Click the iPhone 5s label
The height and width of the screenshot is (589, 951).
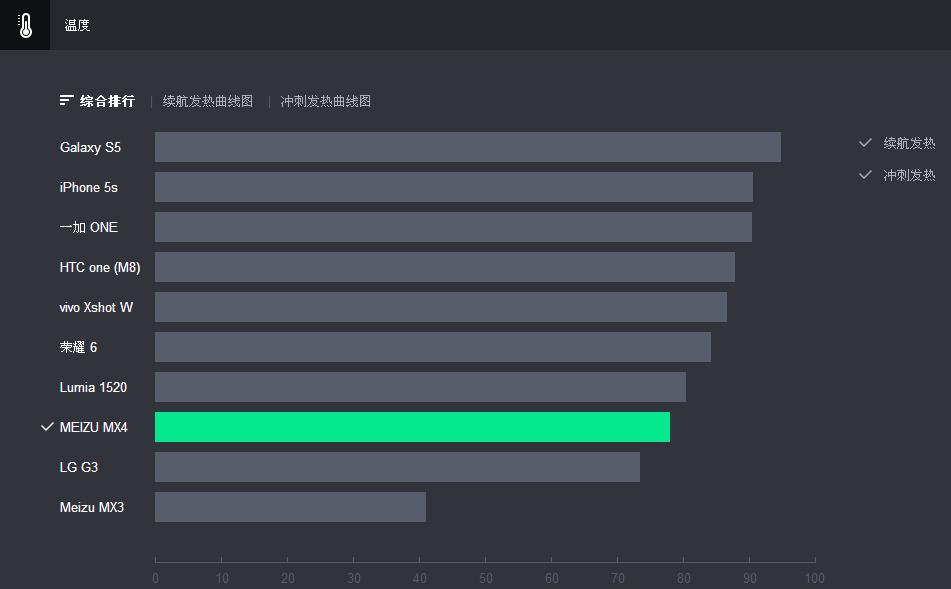coord(89,187)
